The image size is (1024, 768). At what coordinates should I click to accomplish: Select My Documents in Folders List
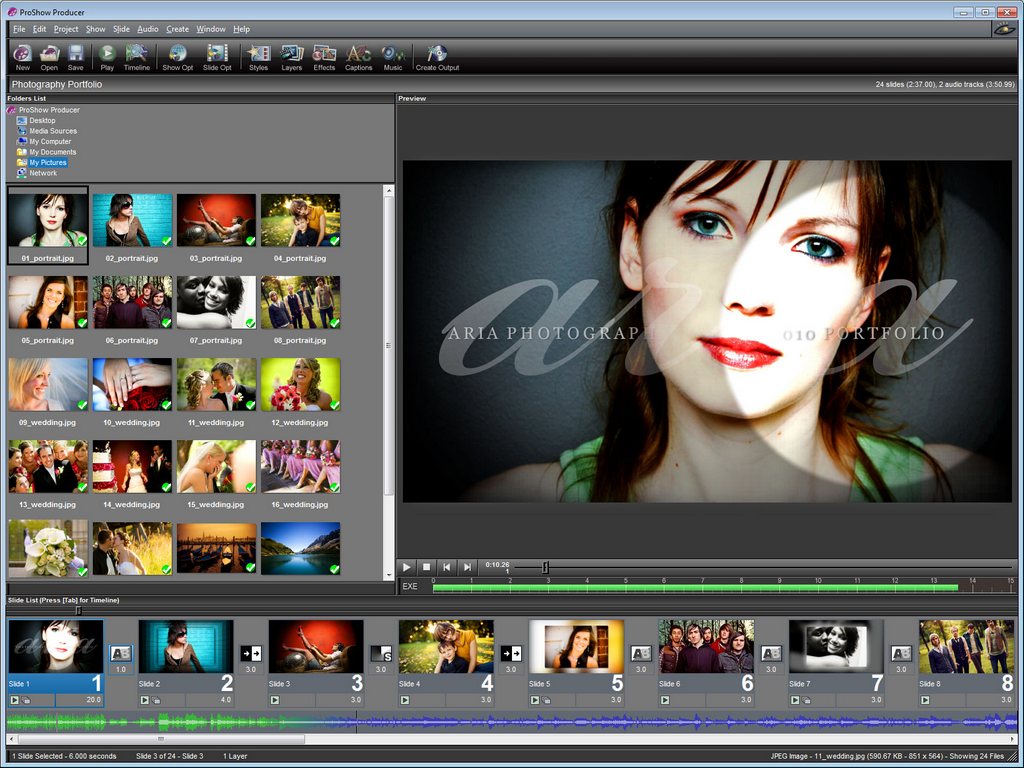pyautogui.click(x=52, y=152)
